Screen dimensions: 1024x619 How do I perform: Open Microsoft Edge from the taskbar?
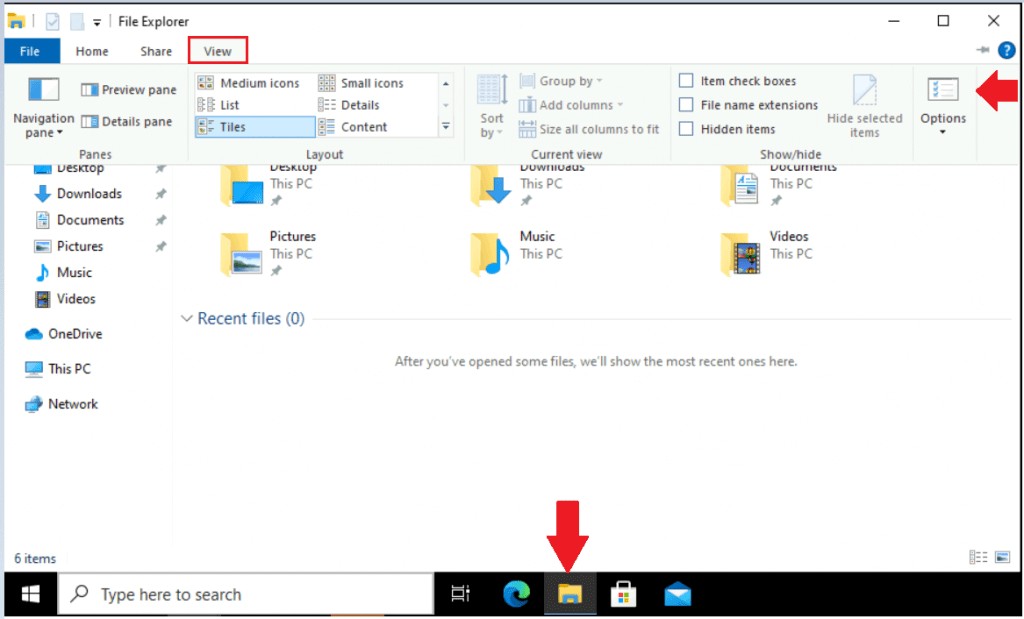(x=516, y=593)
